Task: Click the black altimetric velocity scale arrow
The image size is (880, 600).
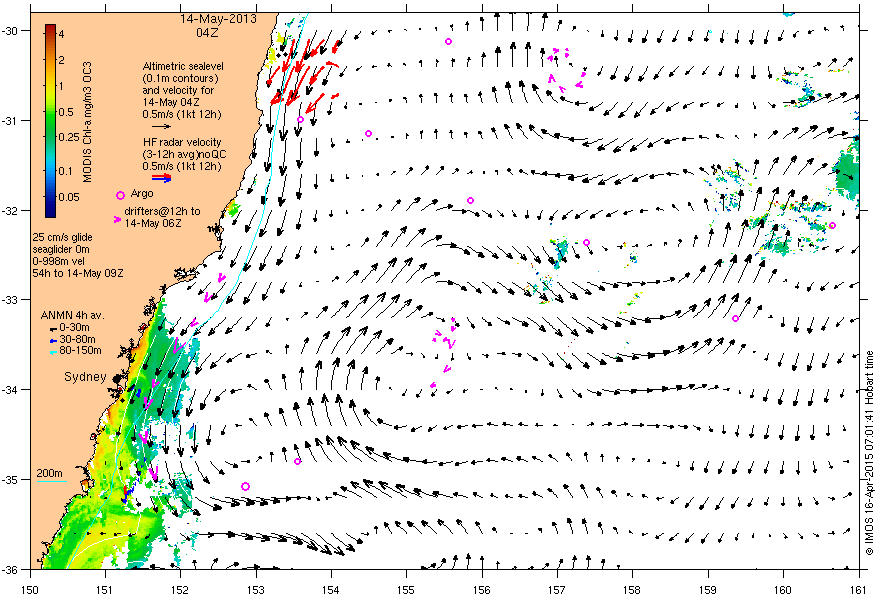Action: pyautogui.click(x=162, y=127)
